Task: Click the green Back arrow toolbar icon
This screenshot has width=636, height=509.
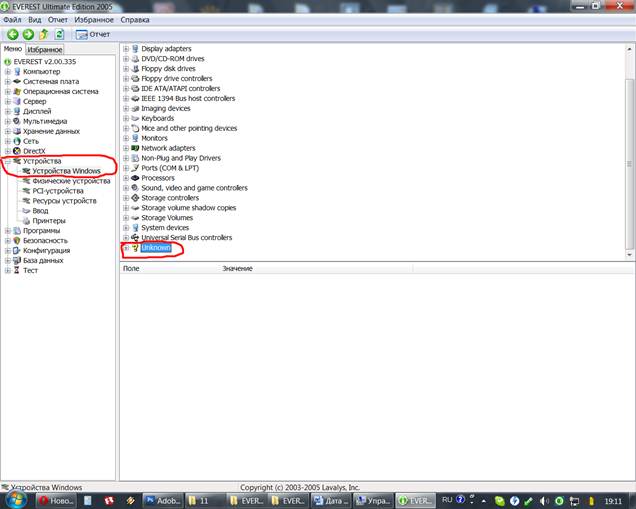Action: pyautogui.click(x=13, y=34)
